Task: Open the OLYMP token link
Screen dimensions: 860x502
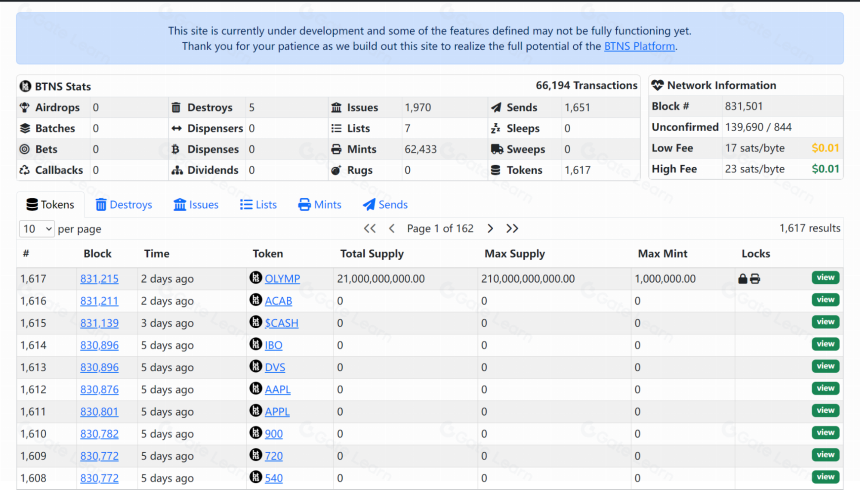Action: [x=282, y=279]
